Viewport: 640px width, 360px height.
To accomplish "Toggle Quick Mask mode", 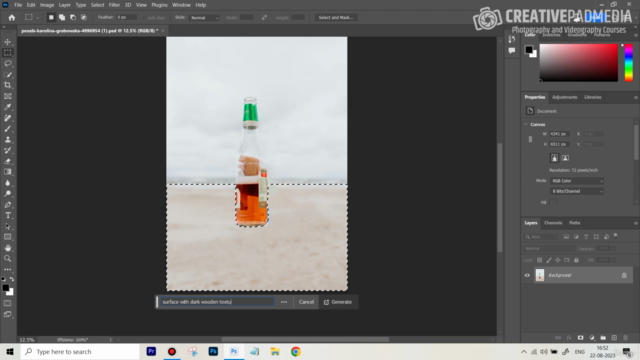I will [x=8, y=303].
